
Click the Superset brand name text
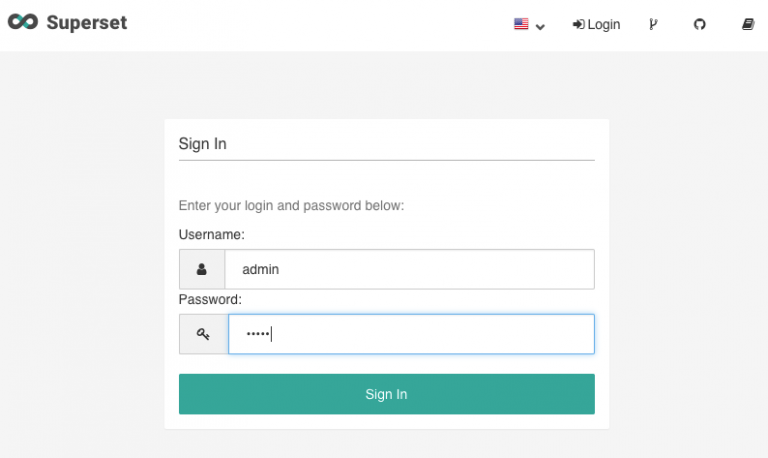pyautogui.click(x=87, y=22)
